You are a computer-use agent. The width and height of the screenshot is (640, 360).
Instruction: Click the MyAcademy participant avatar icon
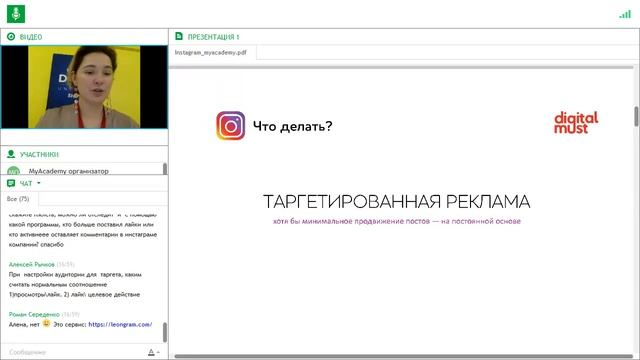(x=13, y=171)
